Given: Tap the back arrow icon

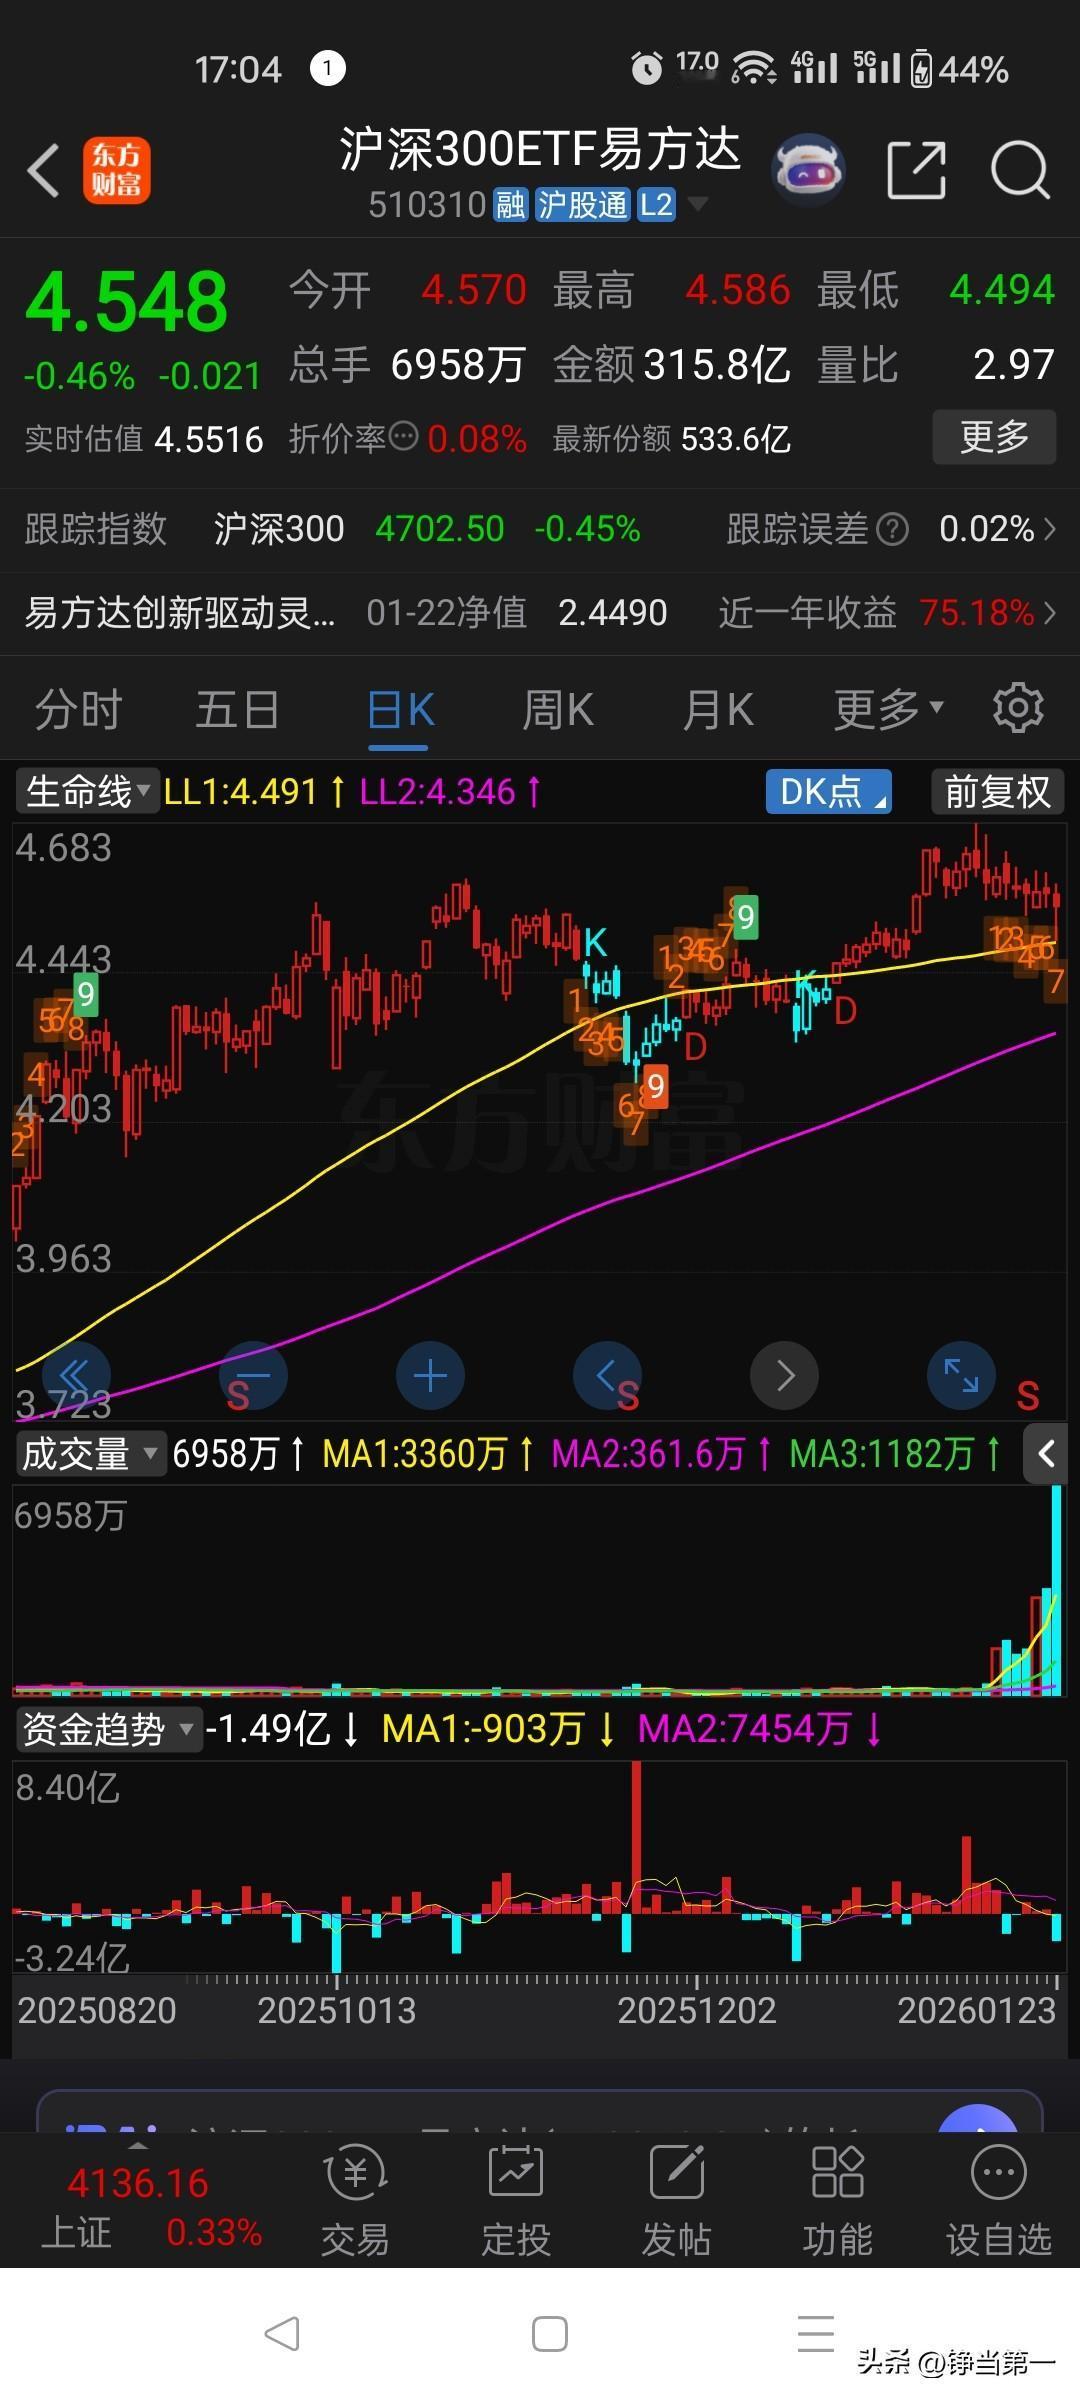Looking at the screenshot, I should [43, 170].
